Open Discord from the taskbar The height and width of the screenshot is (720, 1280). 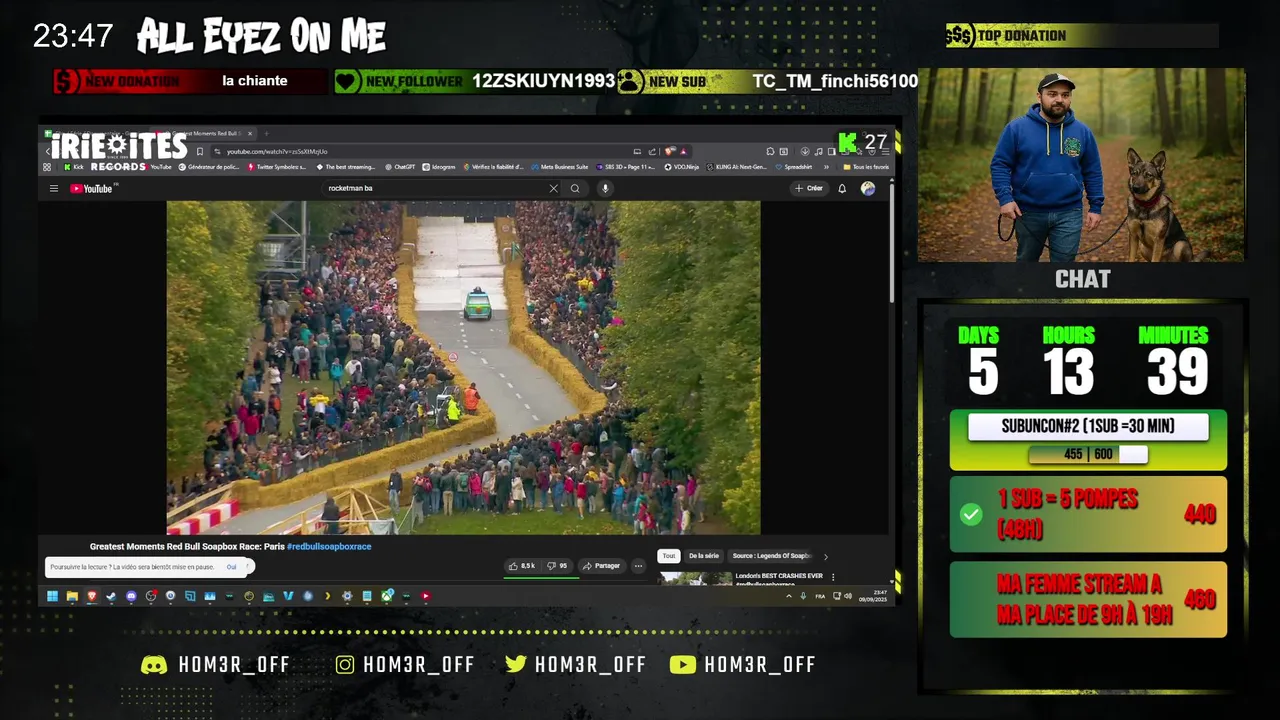point(131,596)
